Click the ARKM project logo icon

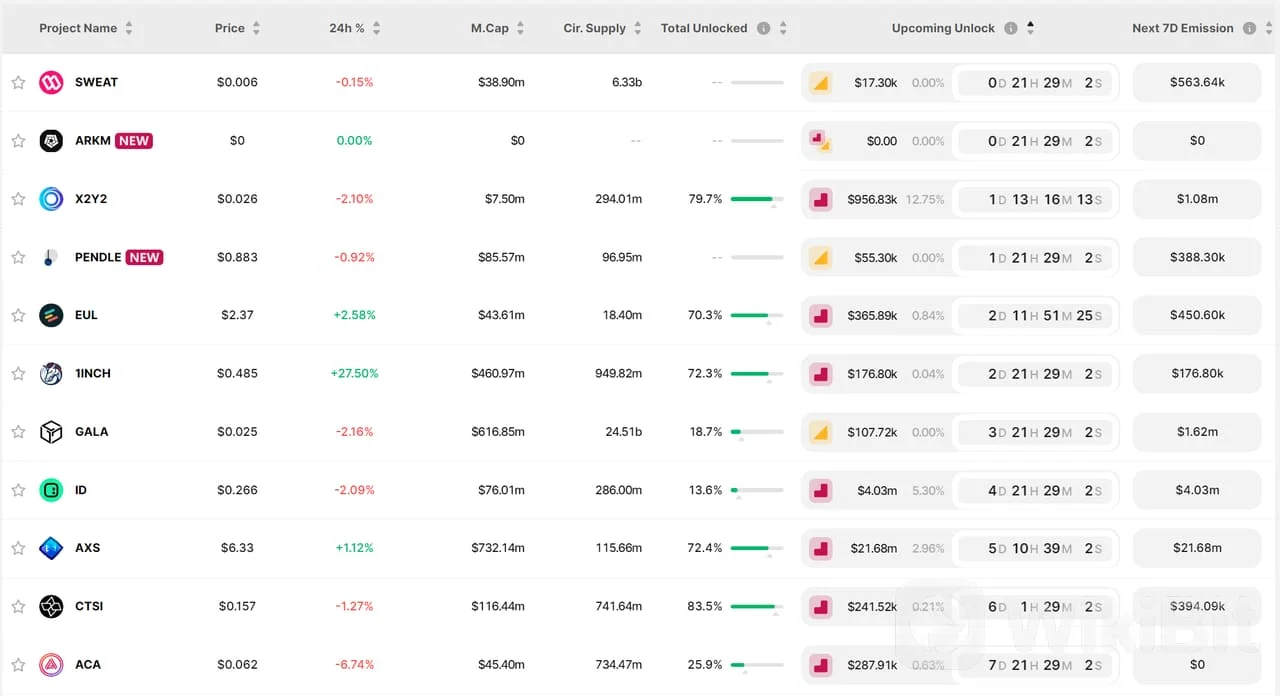pos(51,141)
